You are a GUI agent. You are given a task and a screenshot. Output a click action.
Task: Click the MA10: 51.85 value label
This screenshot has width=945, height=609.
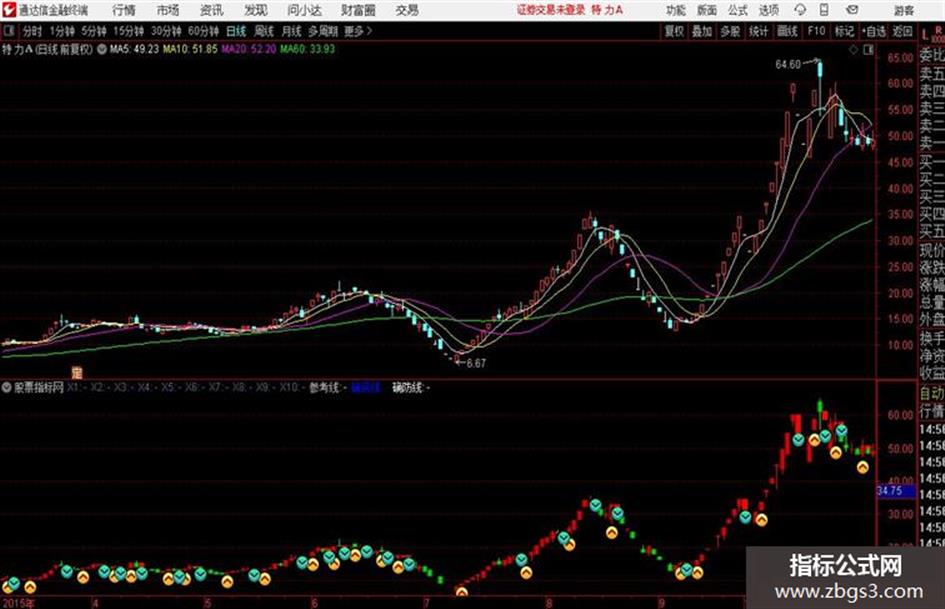190,49
